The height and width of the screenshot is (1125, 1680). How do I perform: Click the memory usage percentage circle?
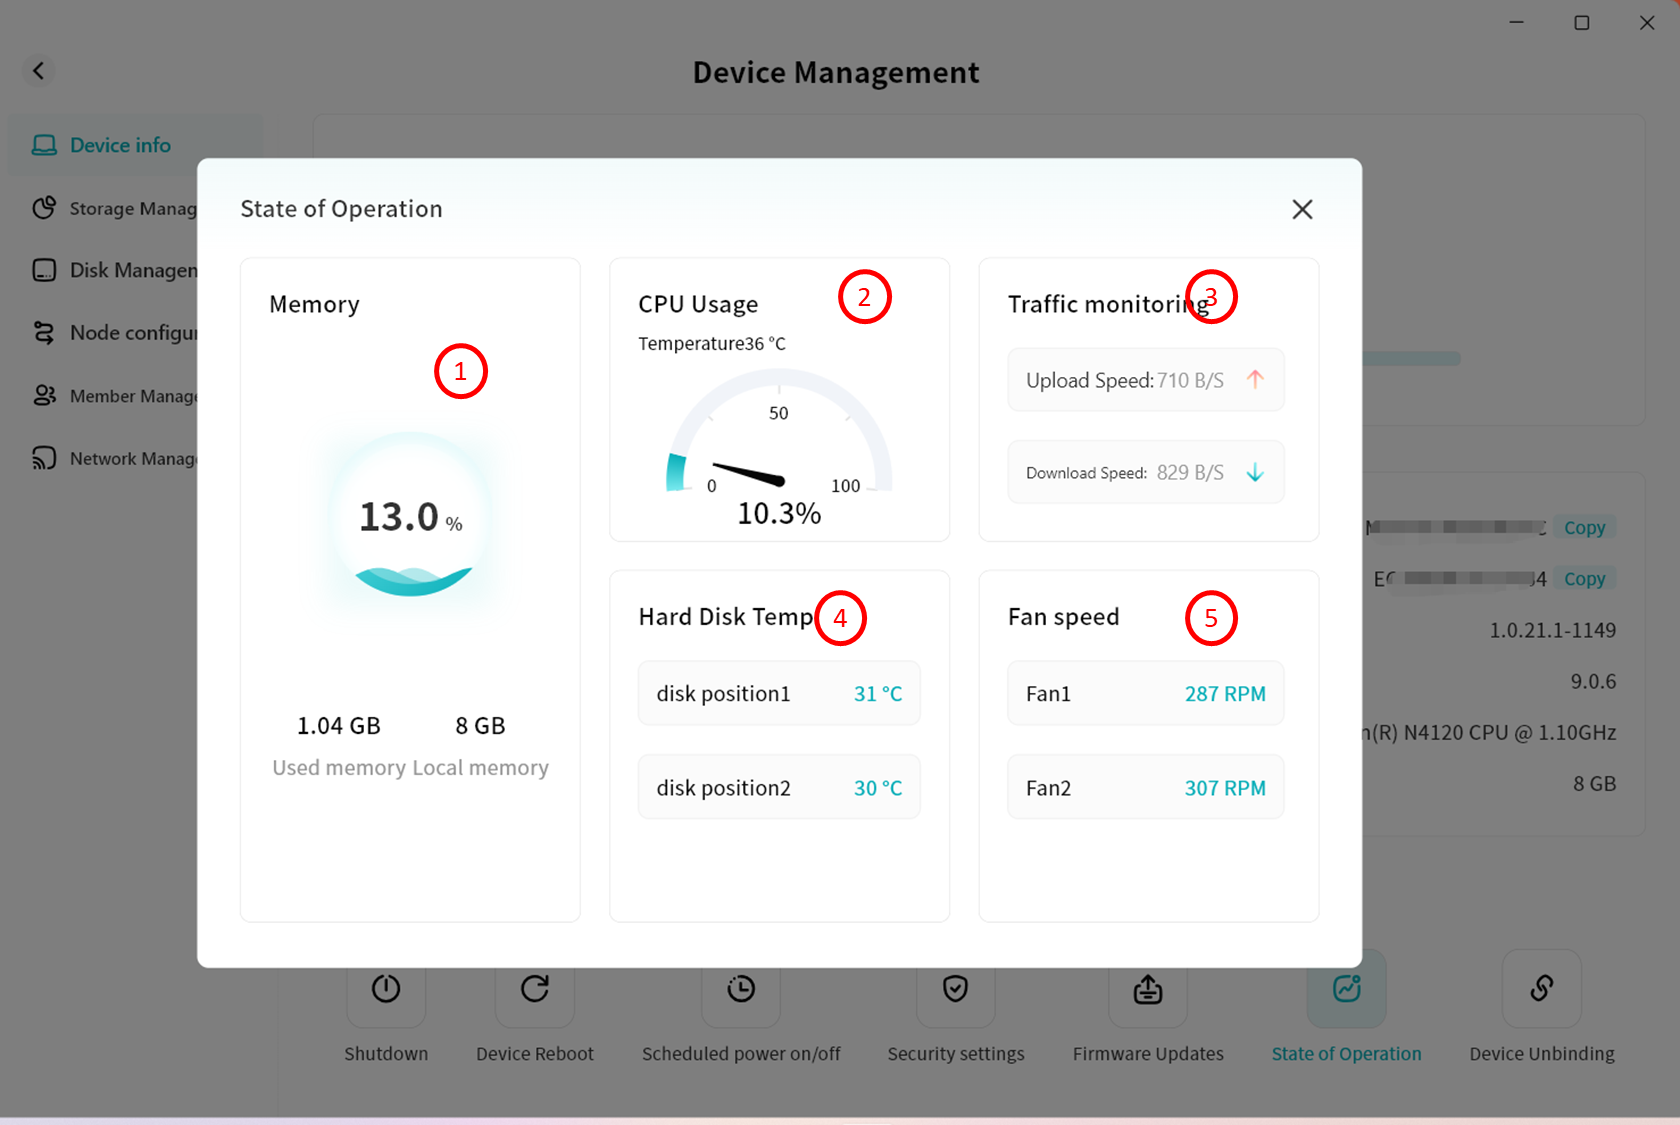(x=411, y=517)
